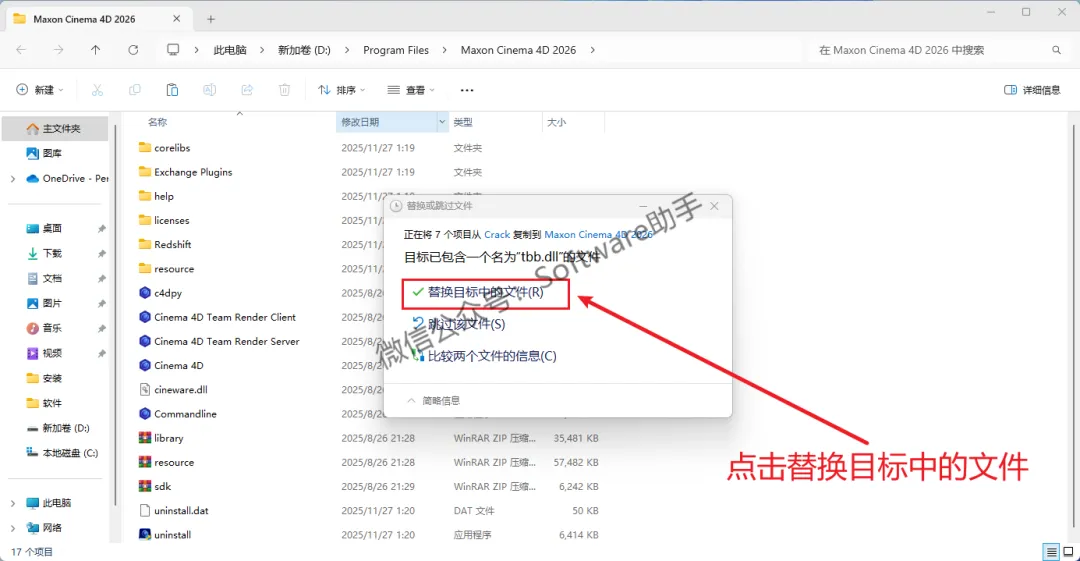
Task: Click the Delete trash icon
Action: (x=284, y=90)
